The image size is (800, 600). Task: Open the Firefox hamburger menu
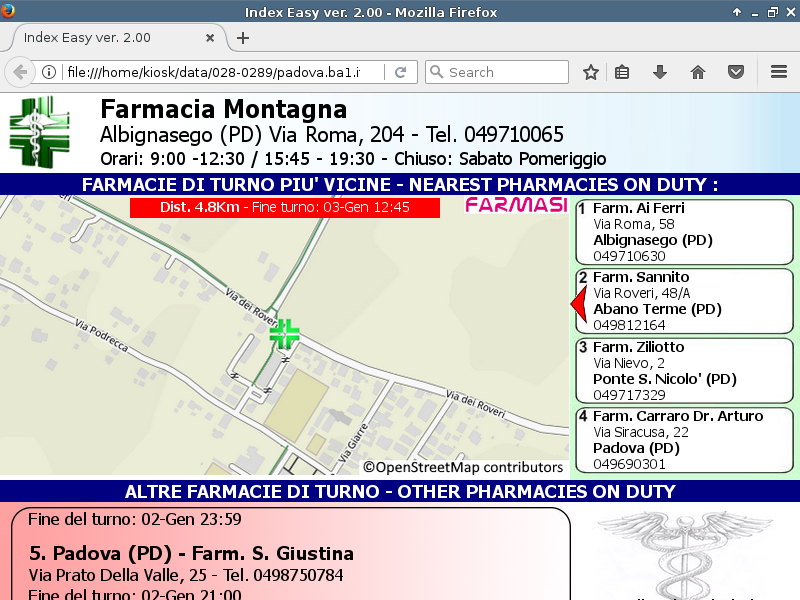(x=779, y=72)
